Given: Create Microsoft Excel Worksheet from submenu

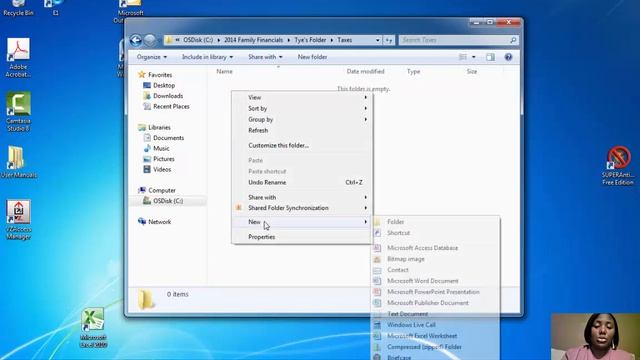Looking at the screenshot, I should (436, 336).
